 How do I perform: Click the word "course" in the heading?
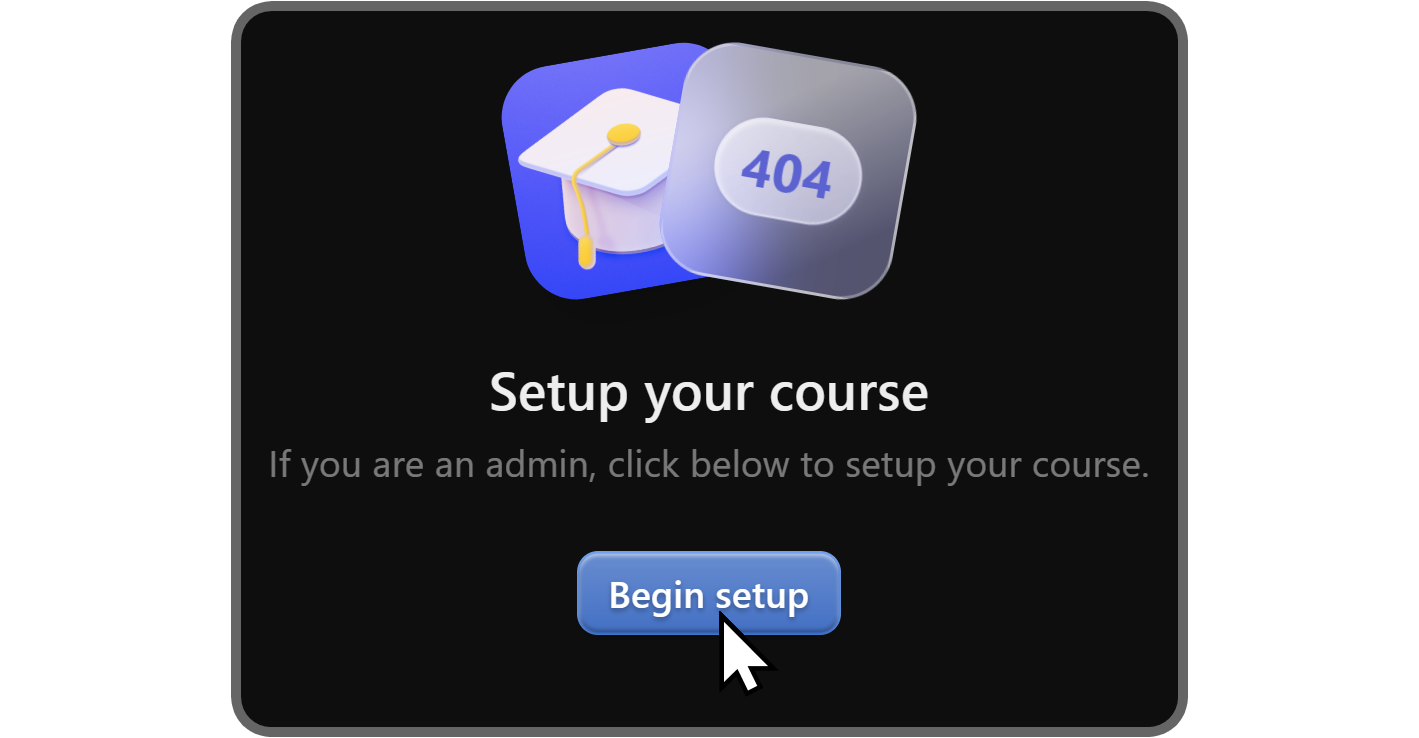(857, 395)
